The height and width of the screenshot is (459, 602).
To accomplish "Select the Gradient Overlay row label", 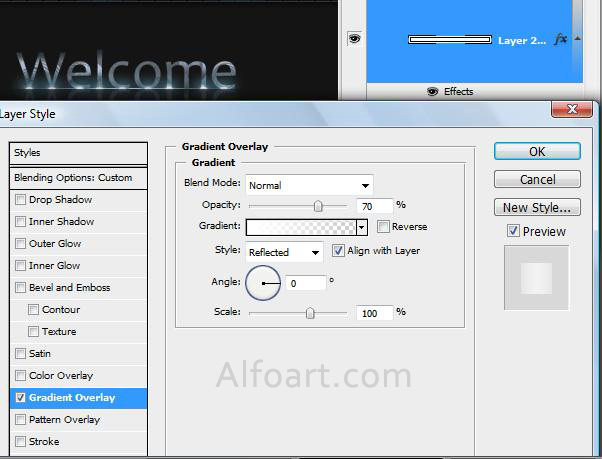I will coord(72,398).
